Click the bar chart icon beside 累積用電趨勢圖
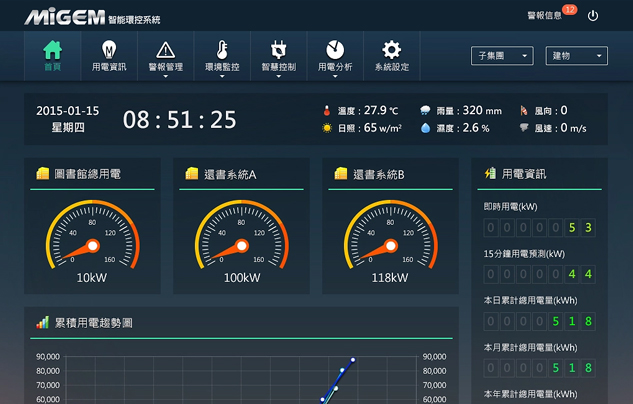 pyautogui.click(x=43, y=323)
